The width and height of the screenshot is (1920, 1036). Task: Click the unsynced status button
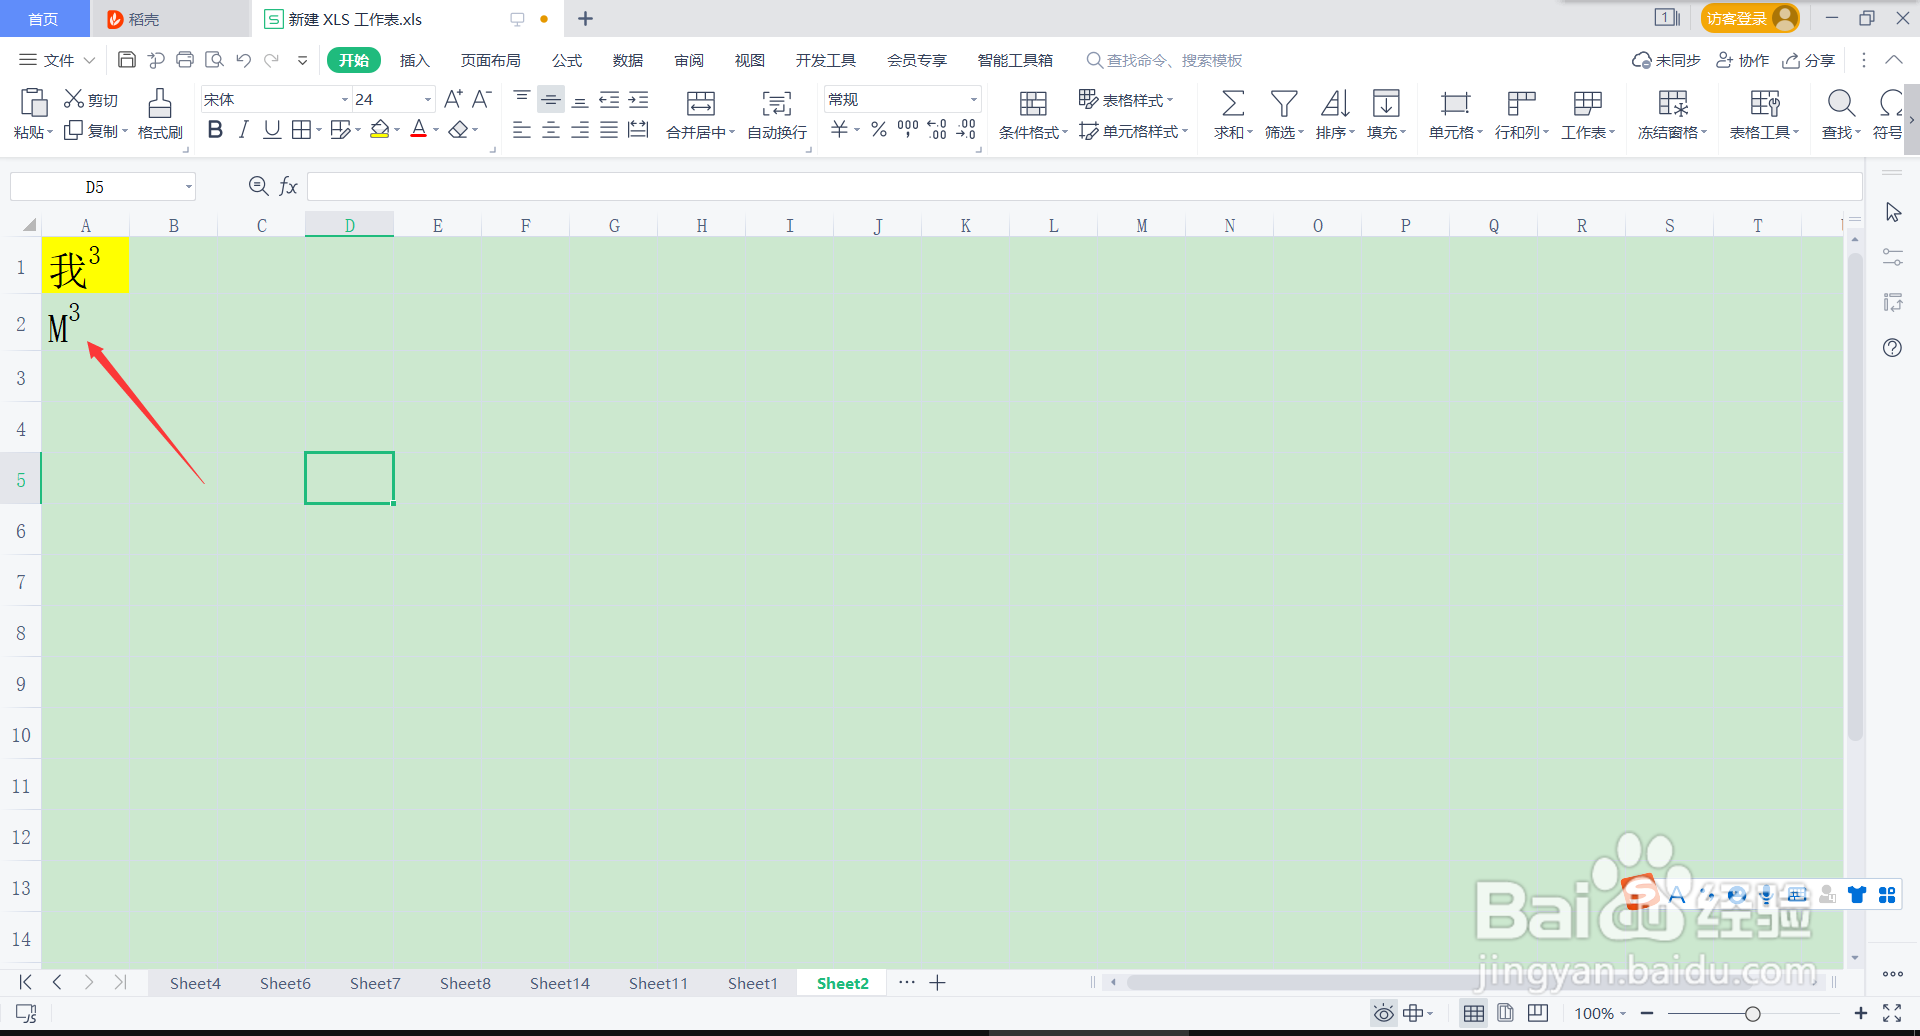tap(1666, 60)
